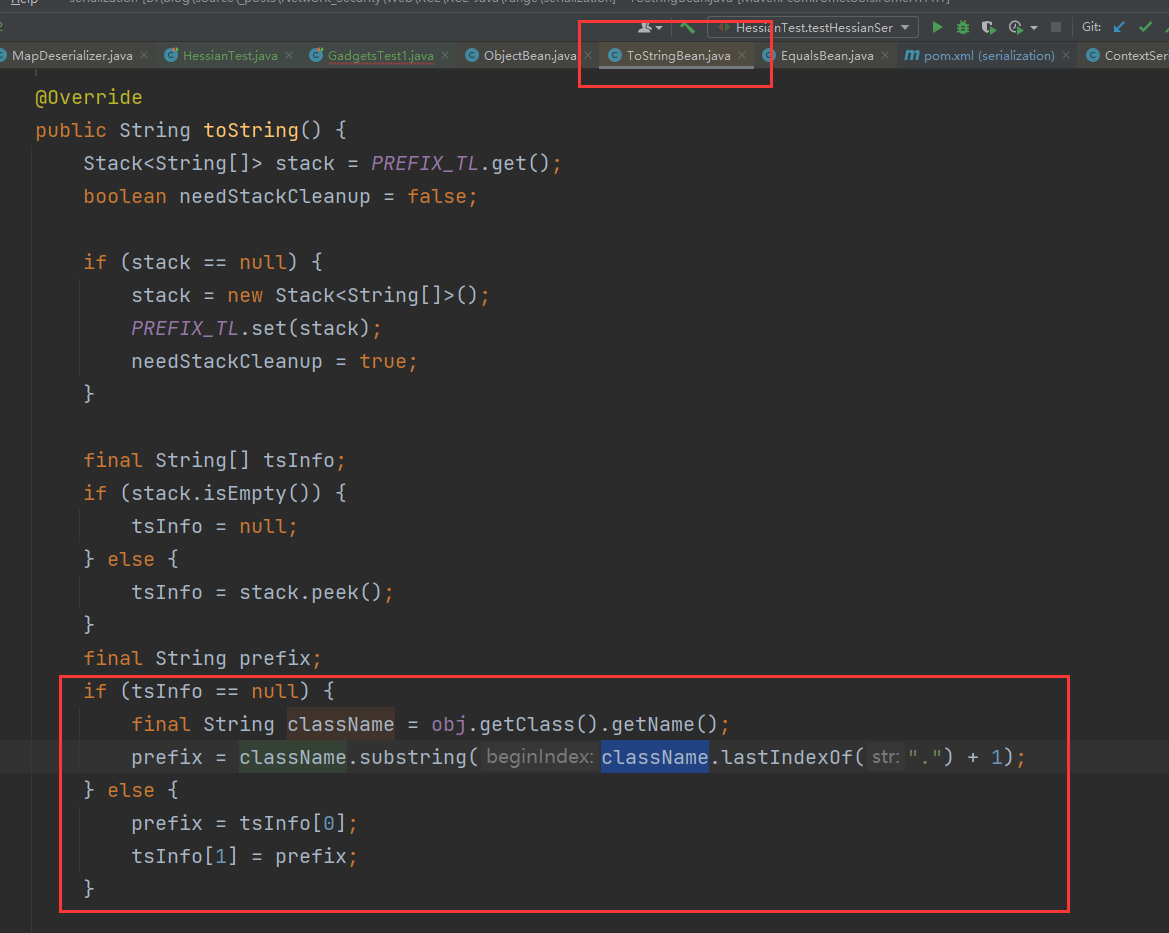Switch to the EqualsBean.java tab
1169x933 pixels.
826,56
